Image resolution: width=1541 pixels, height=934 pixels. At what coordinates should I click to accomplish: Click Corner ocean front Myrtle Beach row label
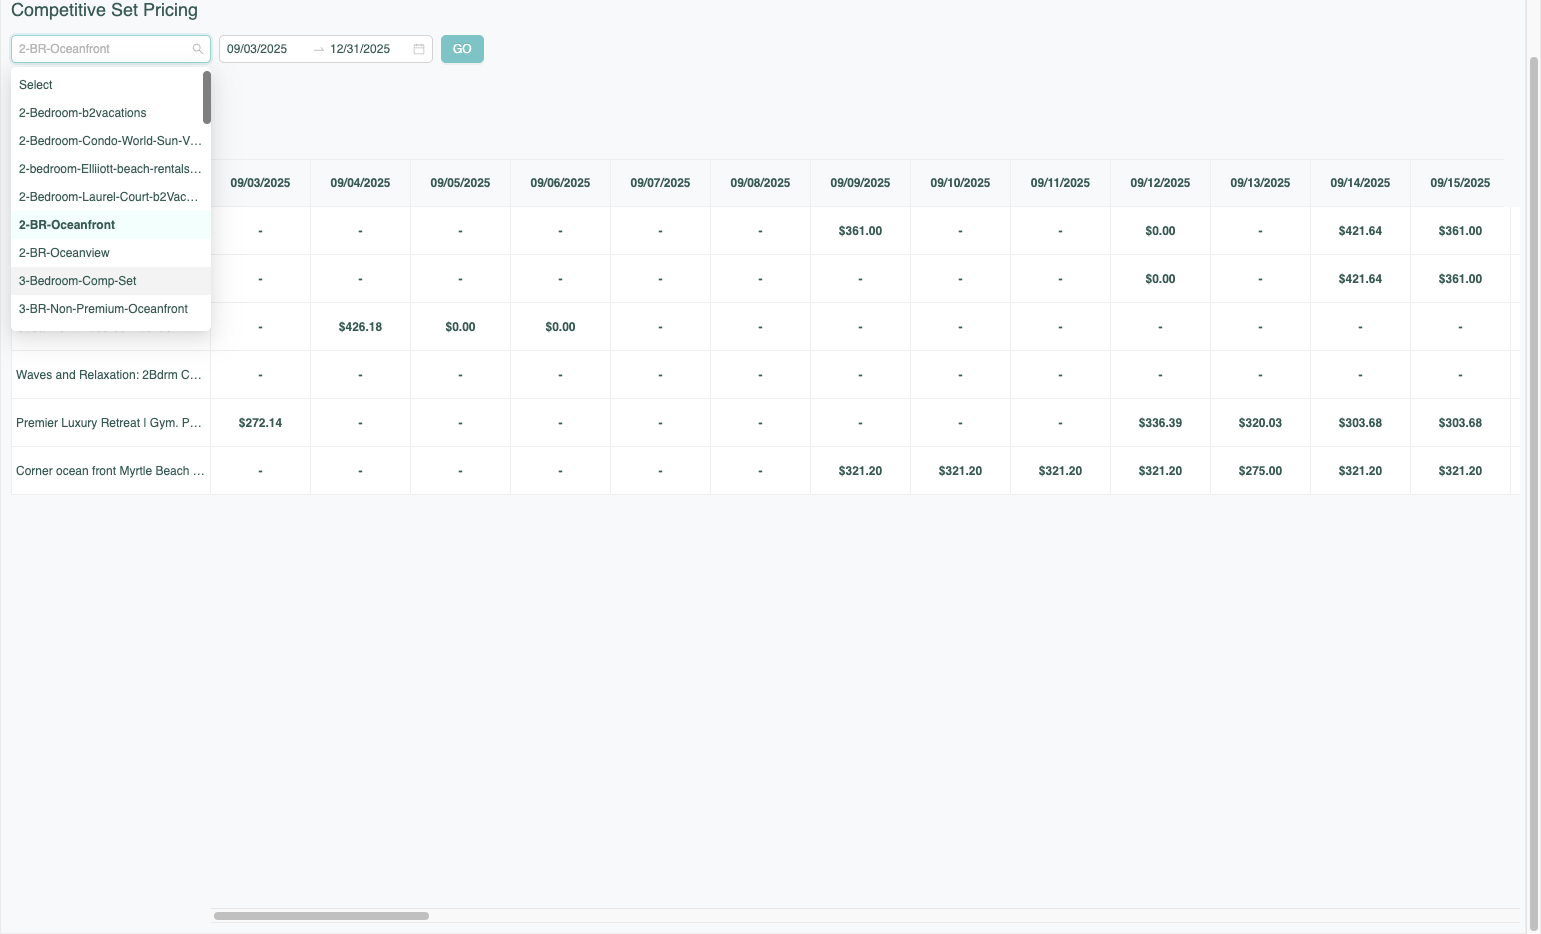click(x=110, y=471)
